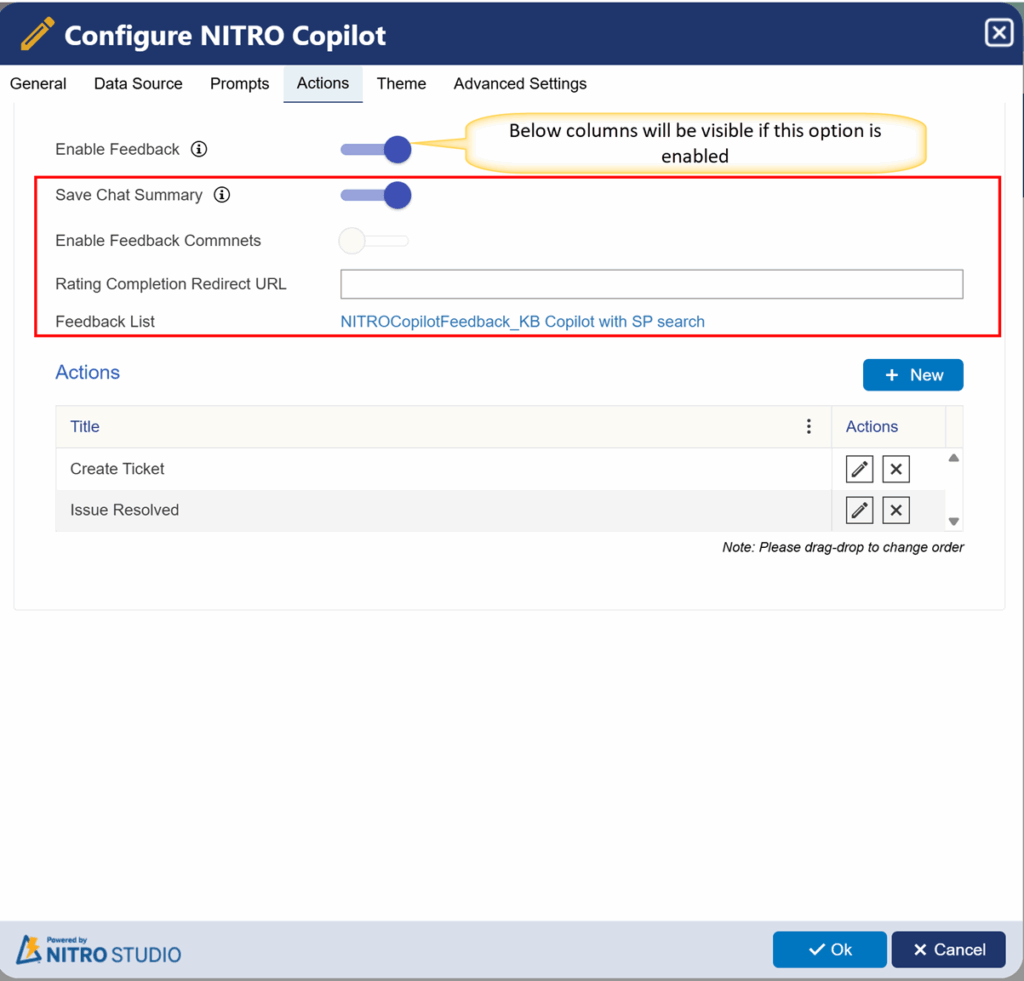Sort by the Title column header
1024x981 pixels.
point(85,426)
